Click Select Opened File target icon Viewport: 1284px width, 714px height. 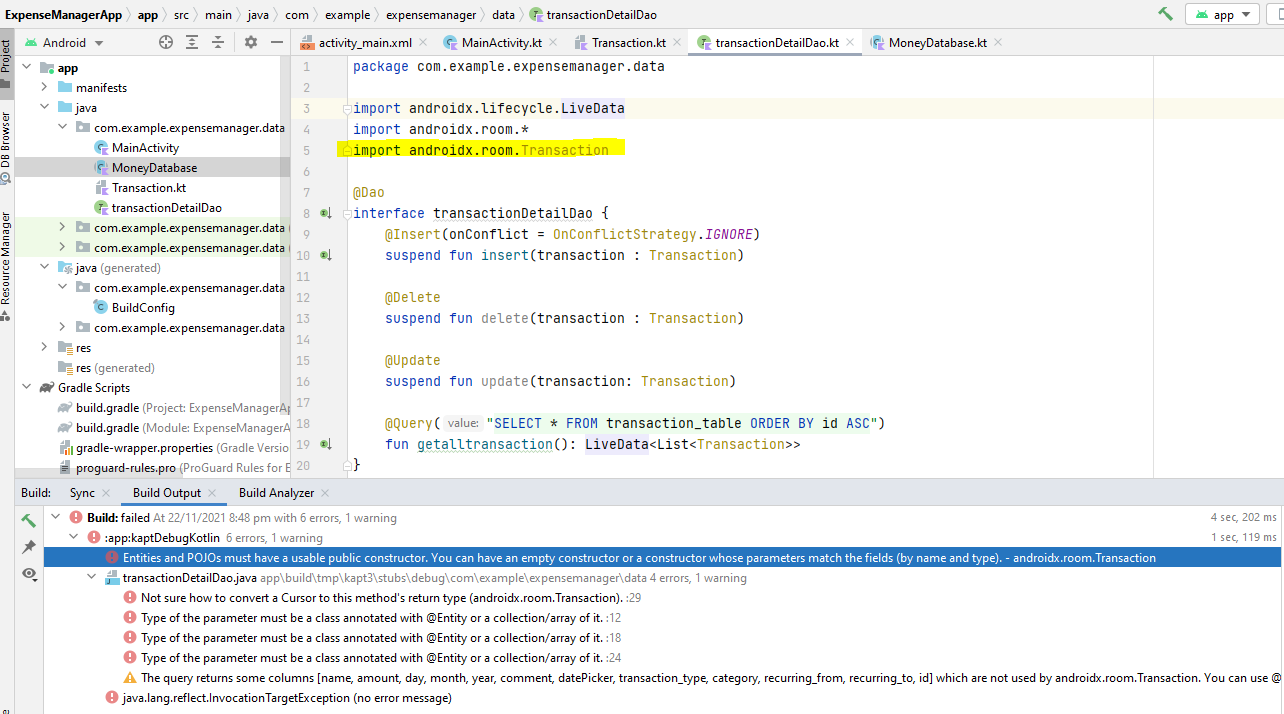click(x=166, y=42)
